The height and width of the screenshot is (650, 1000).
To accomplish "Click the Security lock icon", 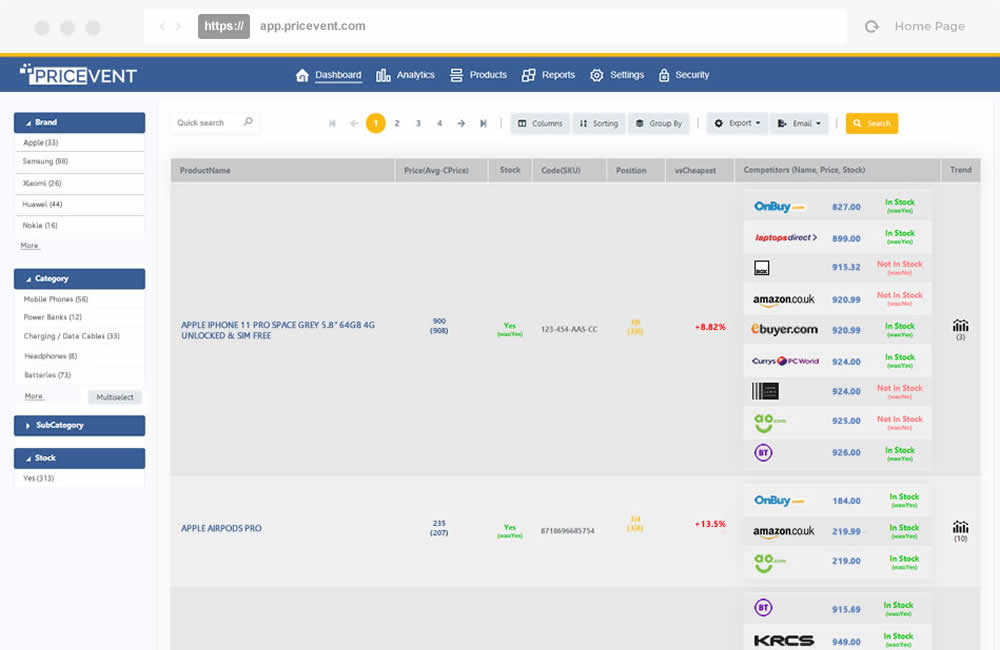I will coord(664,75).
